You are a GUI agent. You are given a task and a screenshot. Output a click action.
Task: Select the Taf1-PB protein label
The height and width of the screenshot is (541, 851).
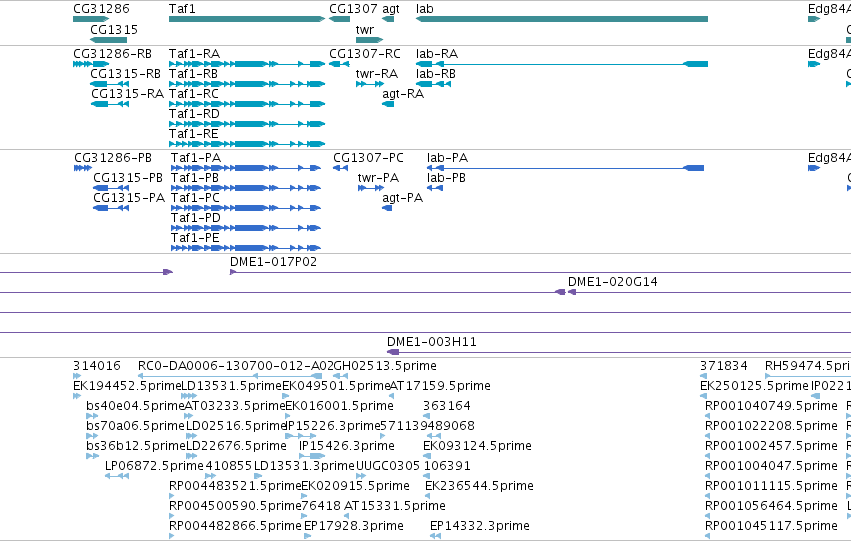pos(195,178)
